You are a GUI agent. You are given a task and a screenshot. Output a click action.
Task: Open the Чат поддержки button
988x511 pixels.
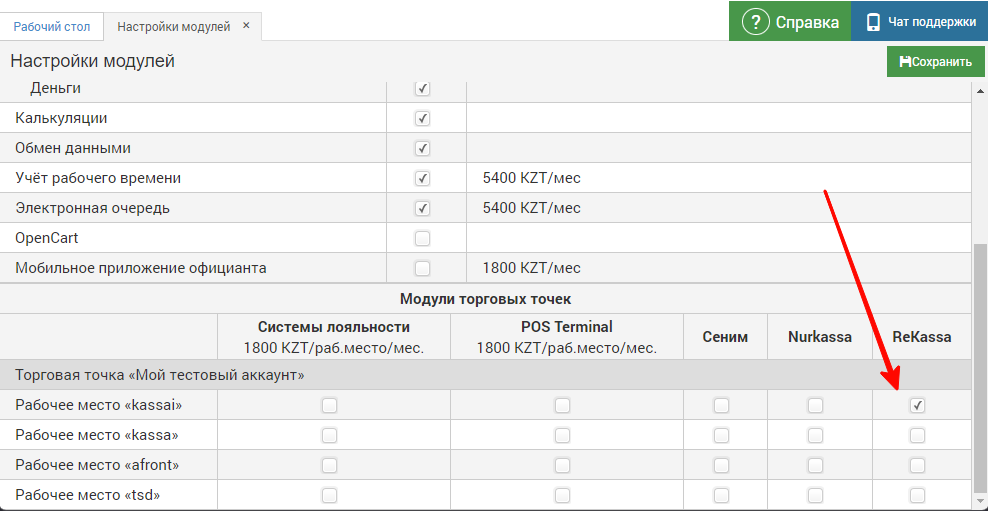pos(918,22)
